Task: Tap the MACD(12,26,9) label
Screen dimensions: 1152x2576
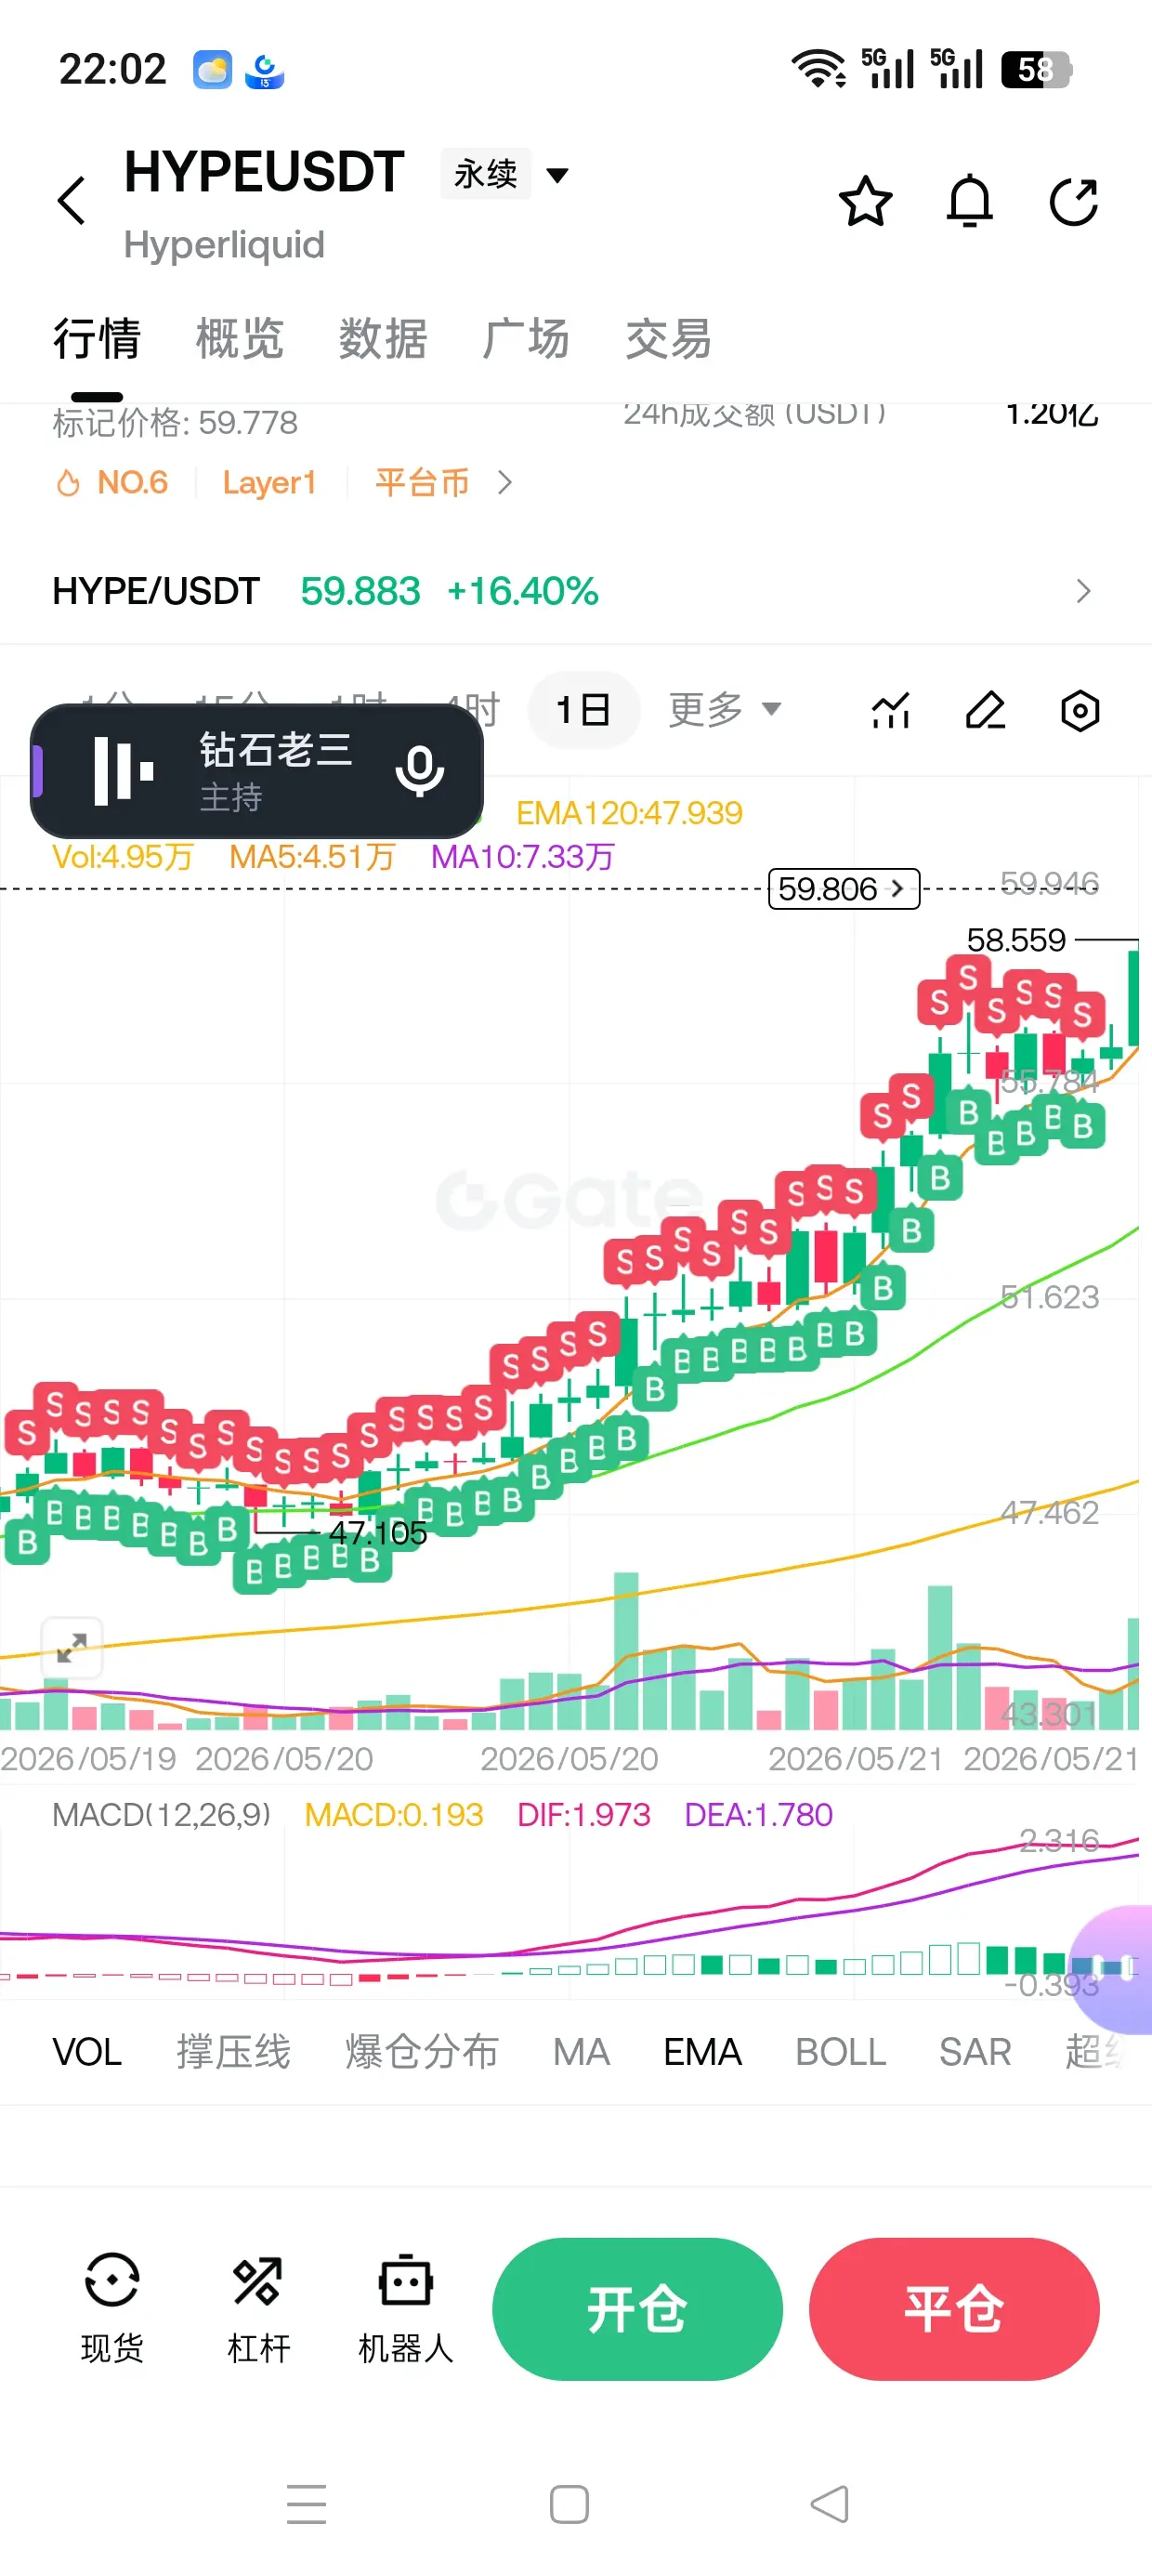Action: coord(161,1815)
